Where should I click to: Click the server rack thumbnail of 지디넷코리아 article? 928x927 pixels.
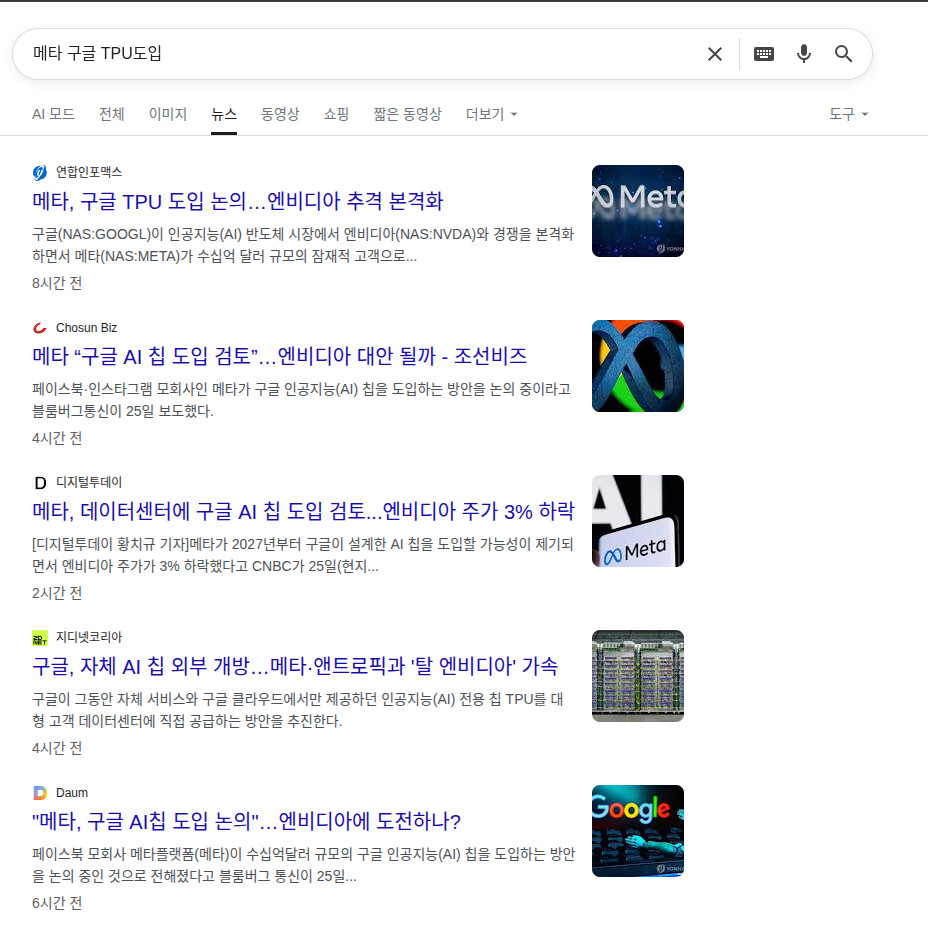click(x=637, y=676)
